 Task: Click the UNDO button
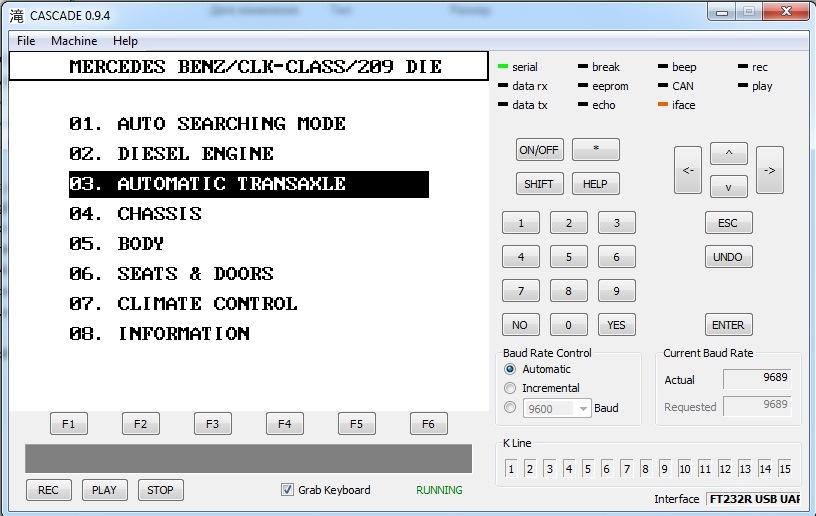pos(729,257)
